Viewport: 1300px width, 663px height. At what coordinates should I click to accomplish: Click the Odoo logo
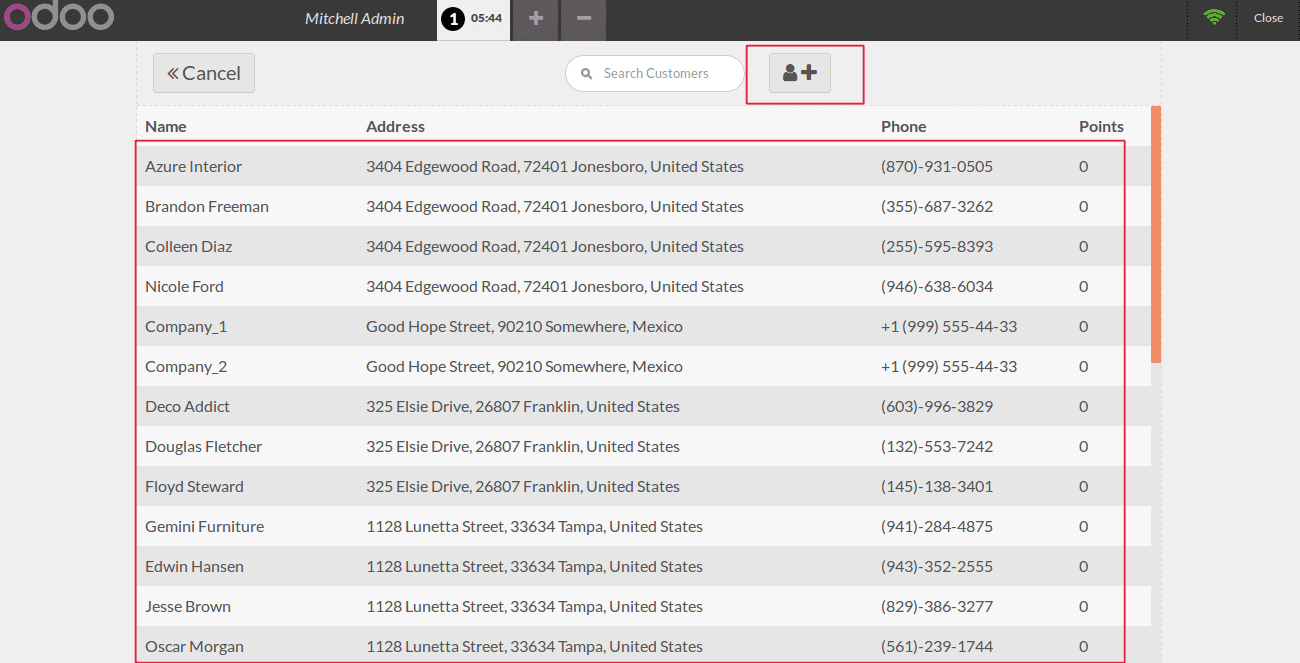(58, 16)
